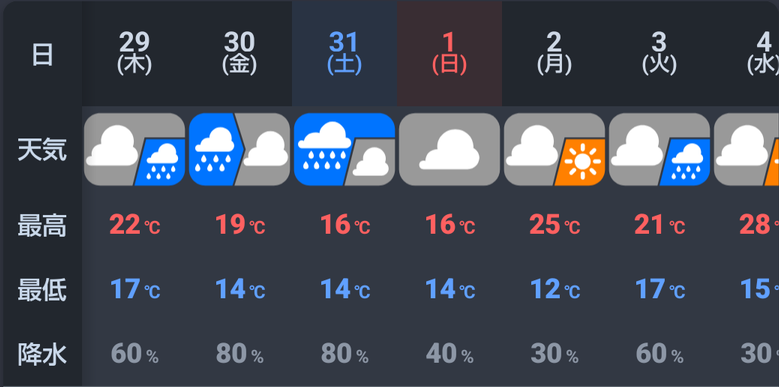This screenshot has width=779, height=387.
Task: Click the 最高 row label
Action: click(x=42, y=227)
